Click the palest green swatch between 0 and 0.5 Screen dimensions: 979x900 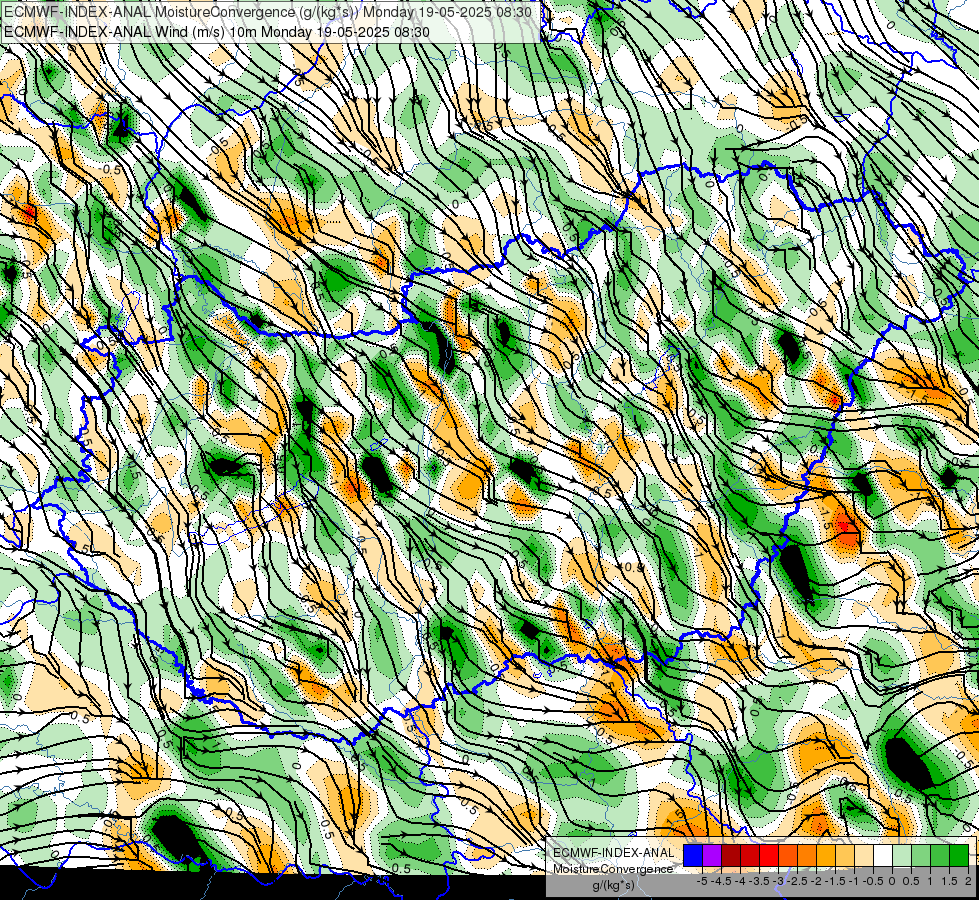click(x=902, y=855)
